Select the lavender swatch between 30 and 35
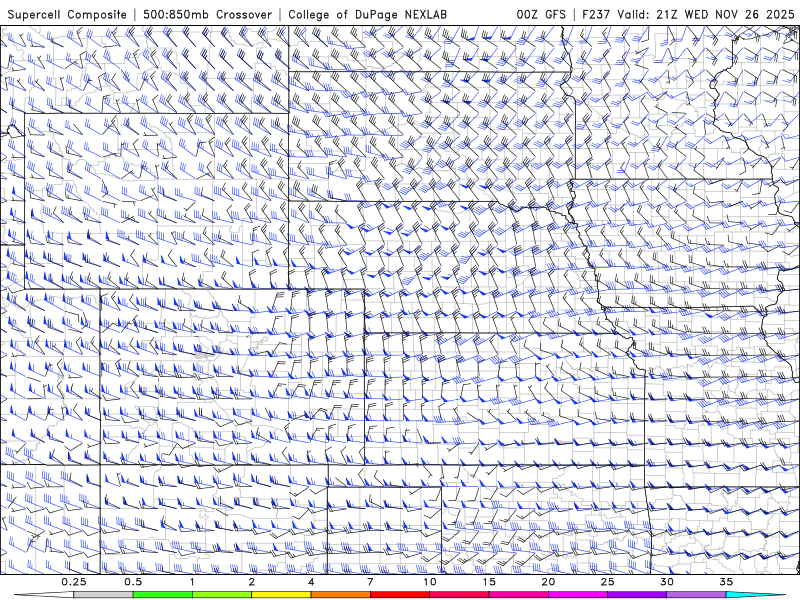Viewport: 800px width, 600px height. pos(696,595)
